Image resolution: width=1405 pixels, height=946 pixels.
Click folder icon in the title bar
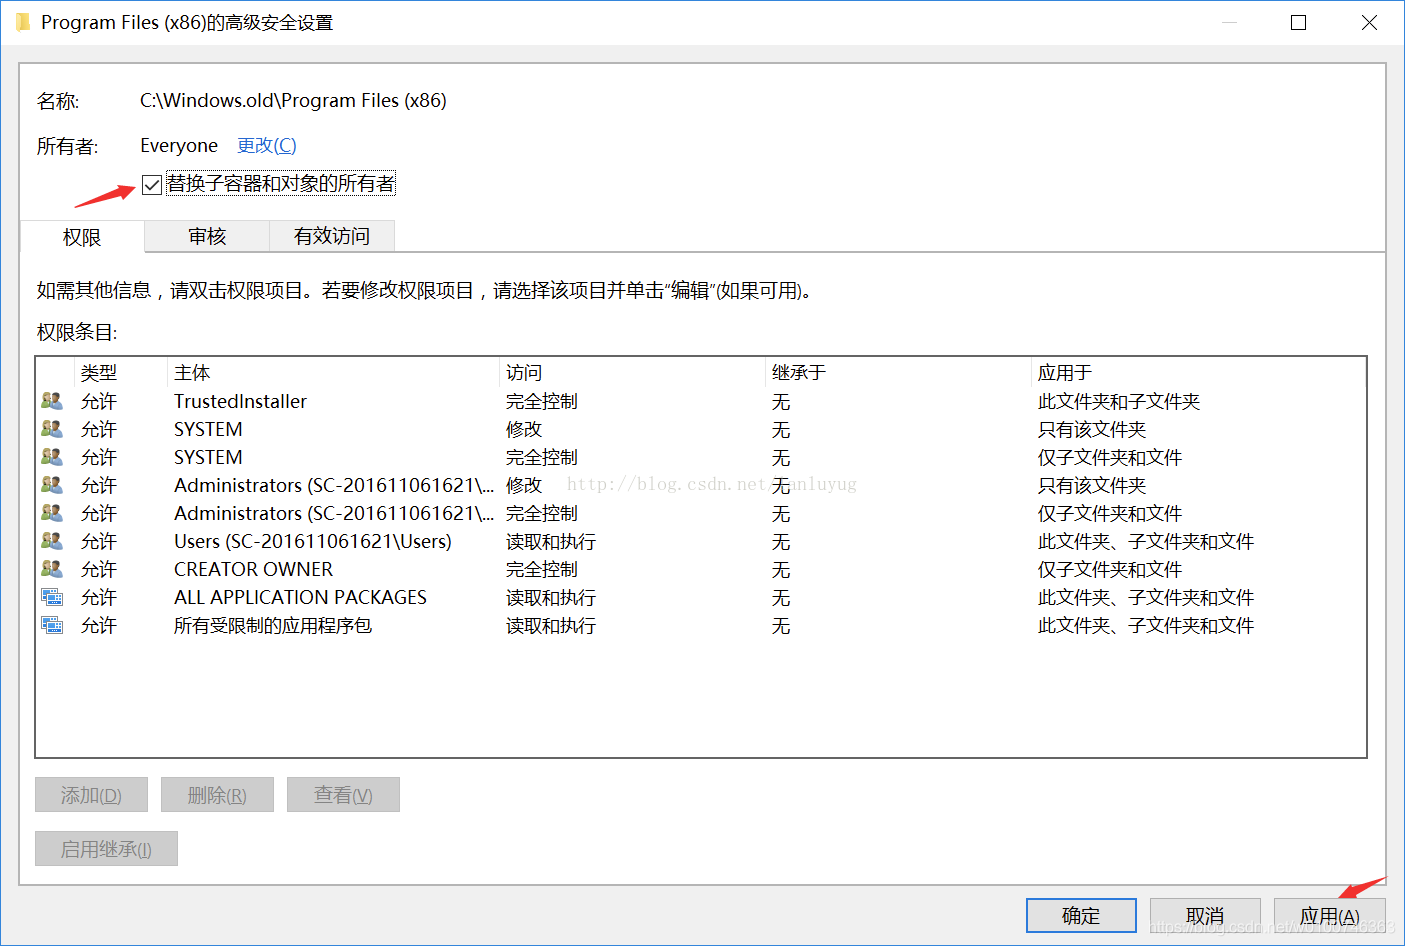[x=23, y=22]
